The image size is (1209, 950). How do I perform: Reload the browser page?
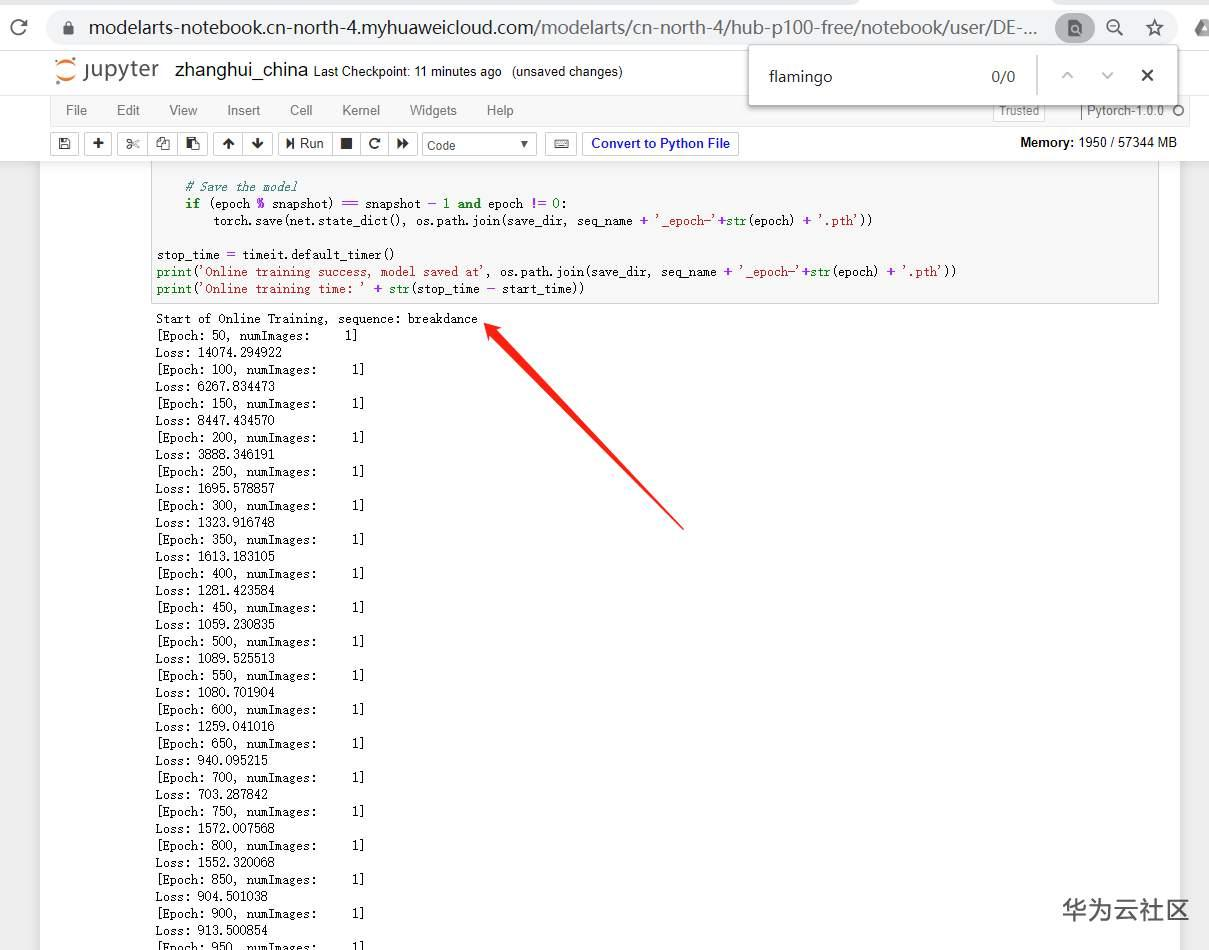pyautogui.click(x=18, y=28)
